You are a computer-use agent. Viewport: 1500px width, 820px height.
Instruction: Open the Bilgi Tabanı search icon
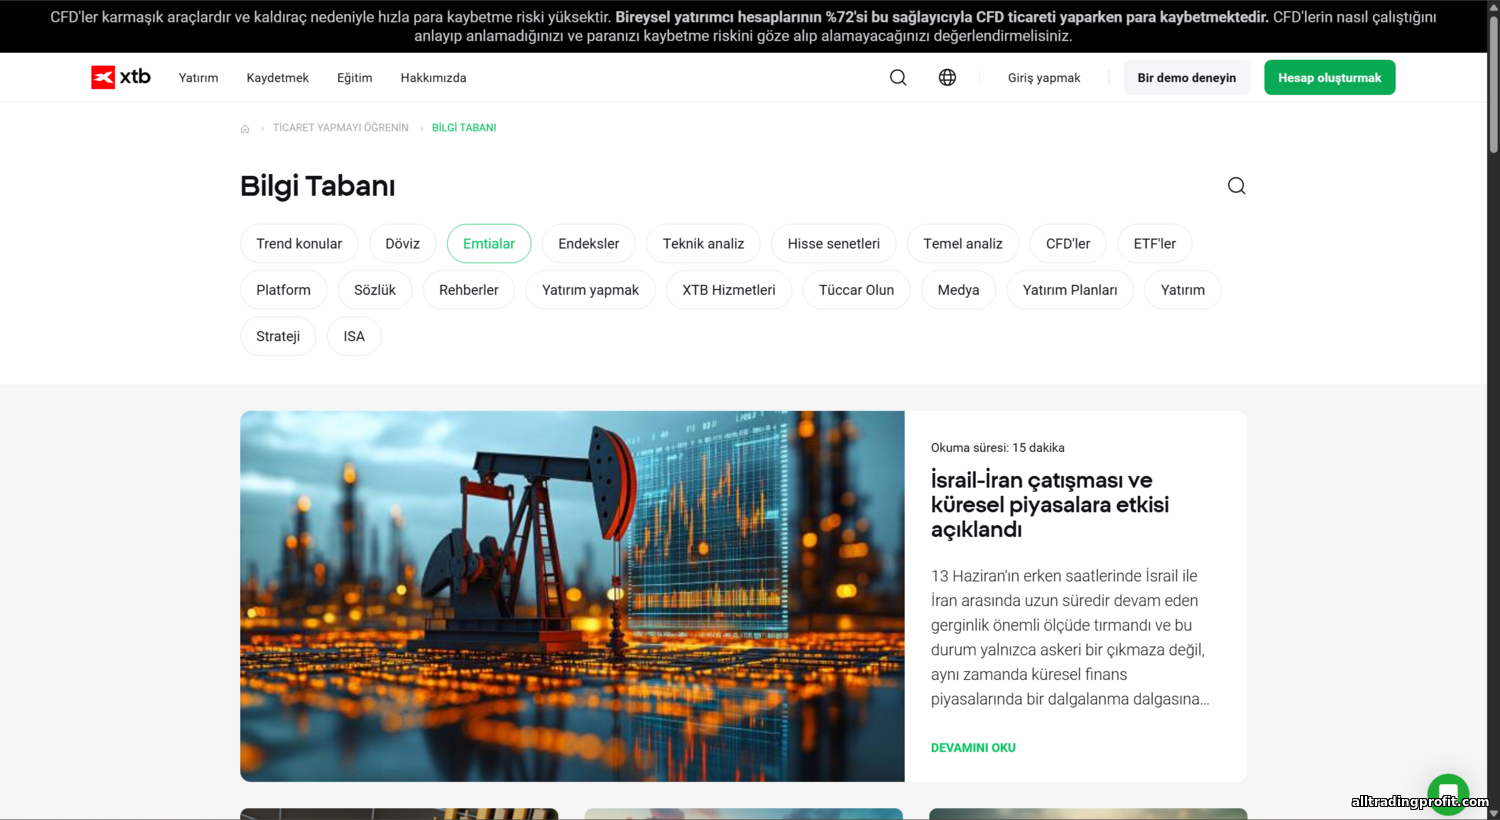(x=1236, y=186)
